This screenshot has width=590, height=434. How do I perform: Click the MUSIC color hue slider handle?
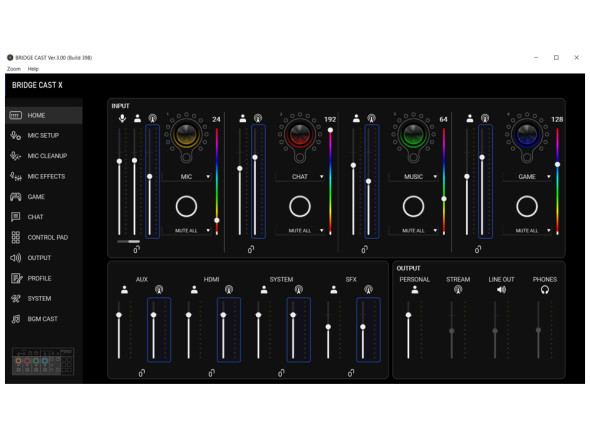pyautogui.click(x=444, y=199)
